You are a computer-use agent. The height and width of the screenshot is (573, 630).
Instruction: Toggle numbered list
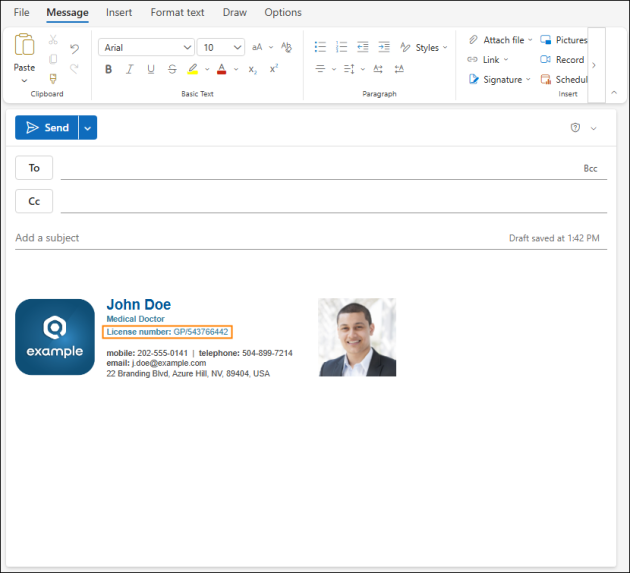tap(341, 47)
